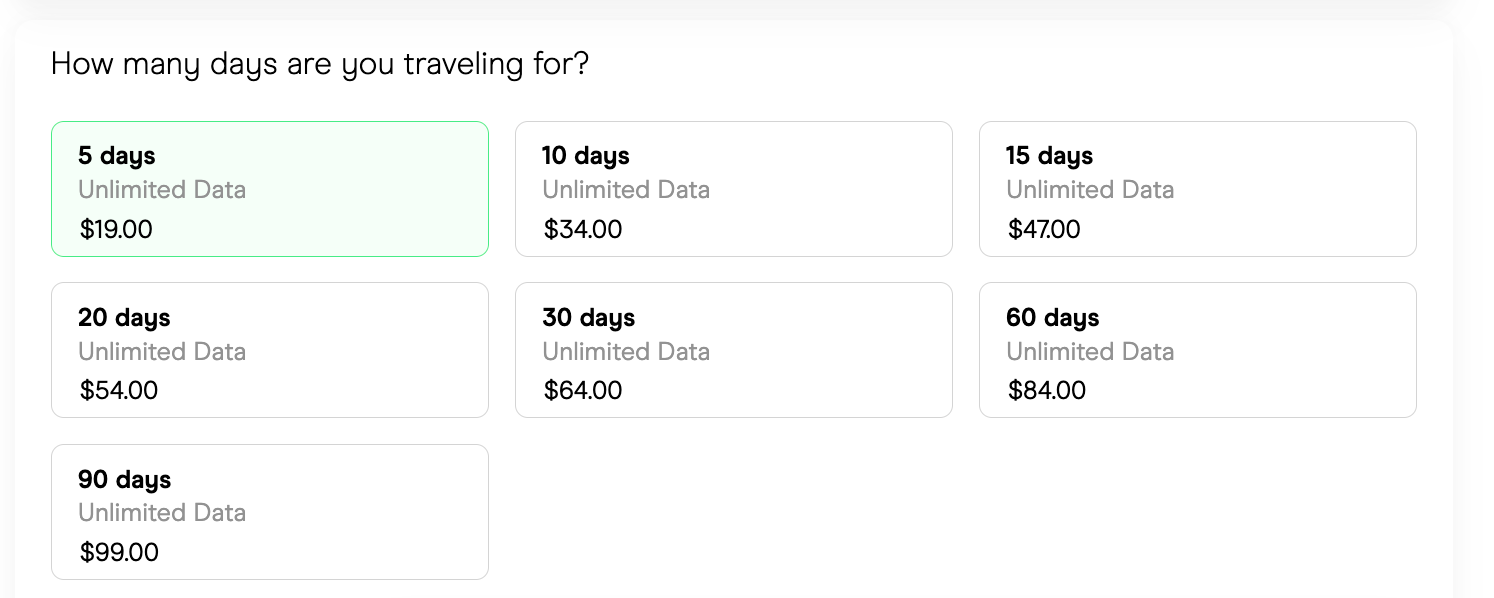
Task: Choose the 20 days plan
Action: tap(269, 349)
